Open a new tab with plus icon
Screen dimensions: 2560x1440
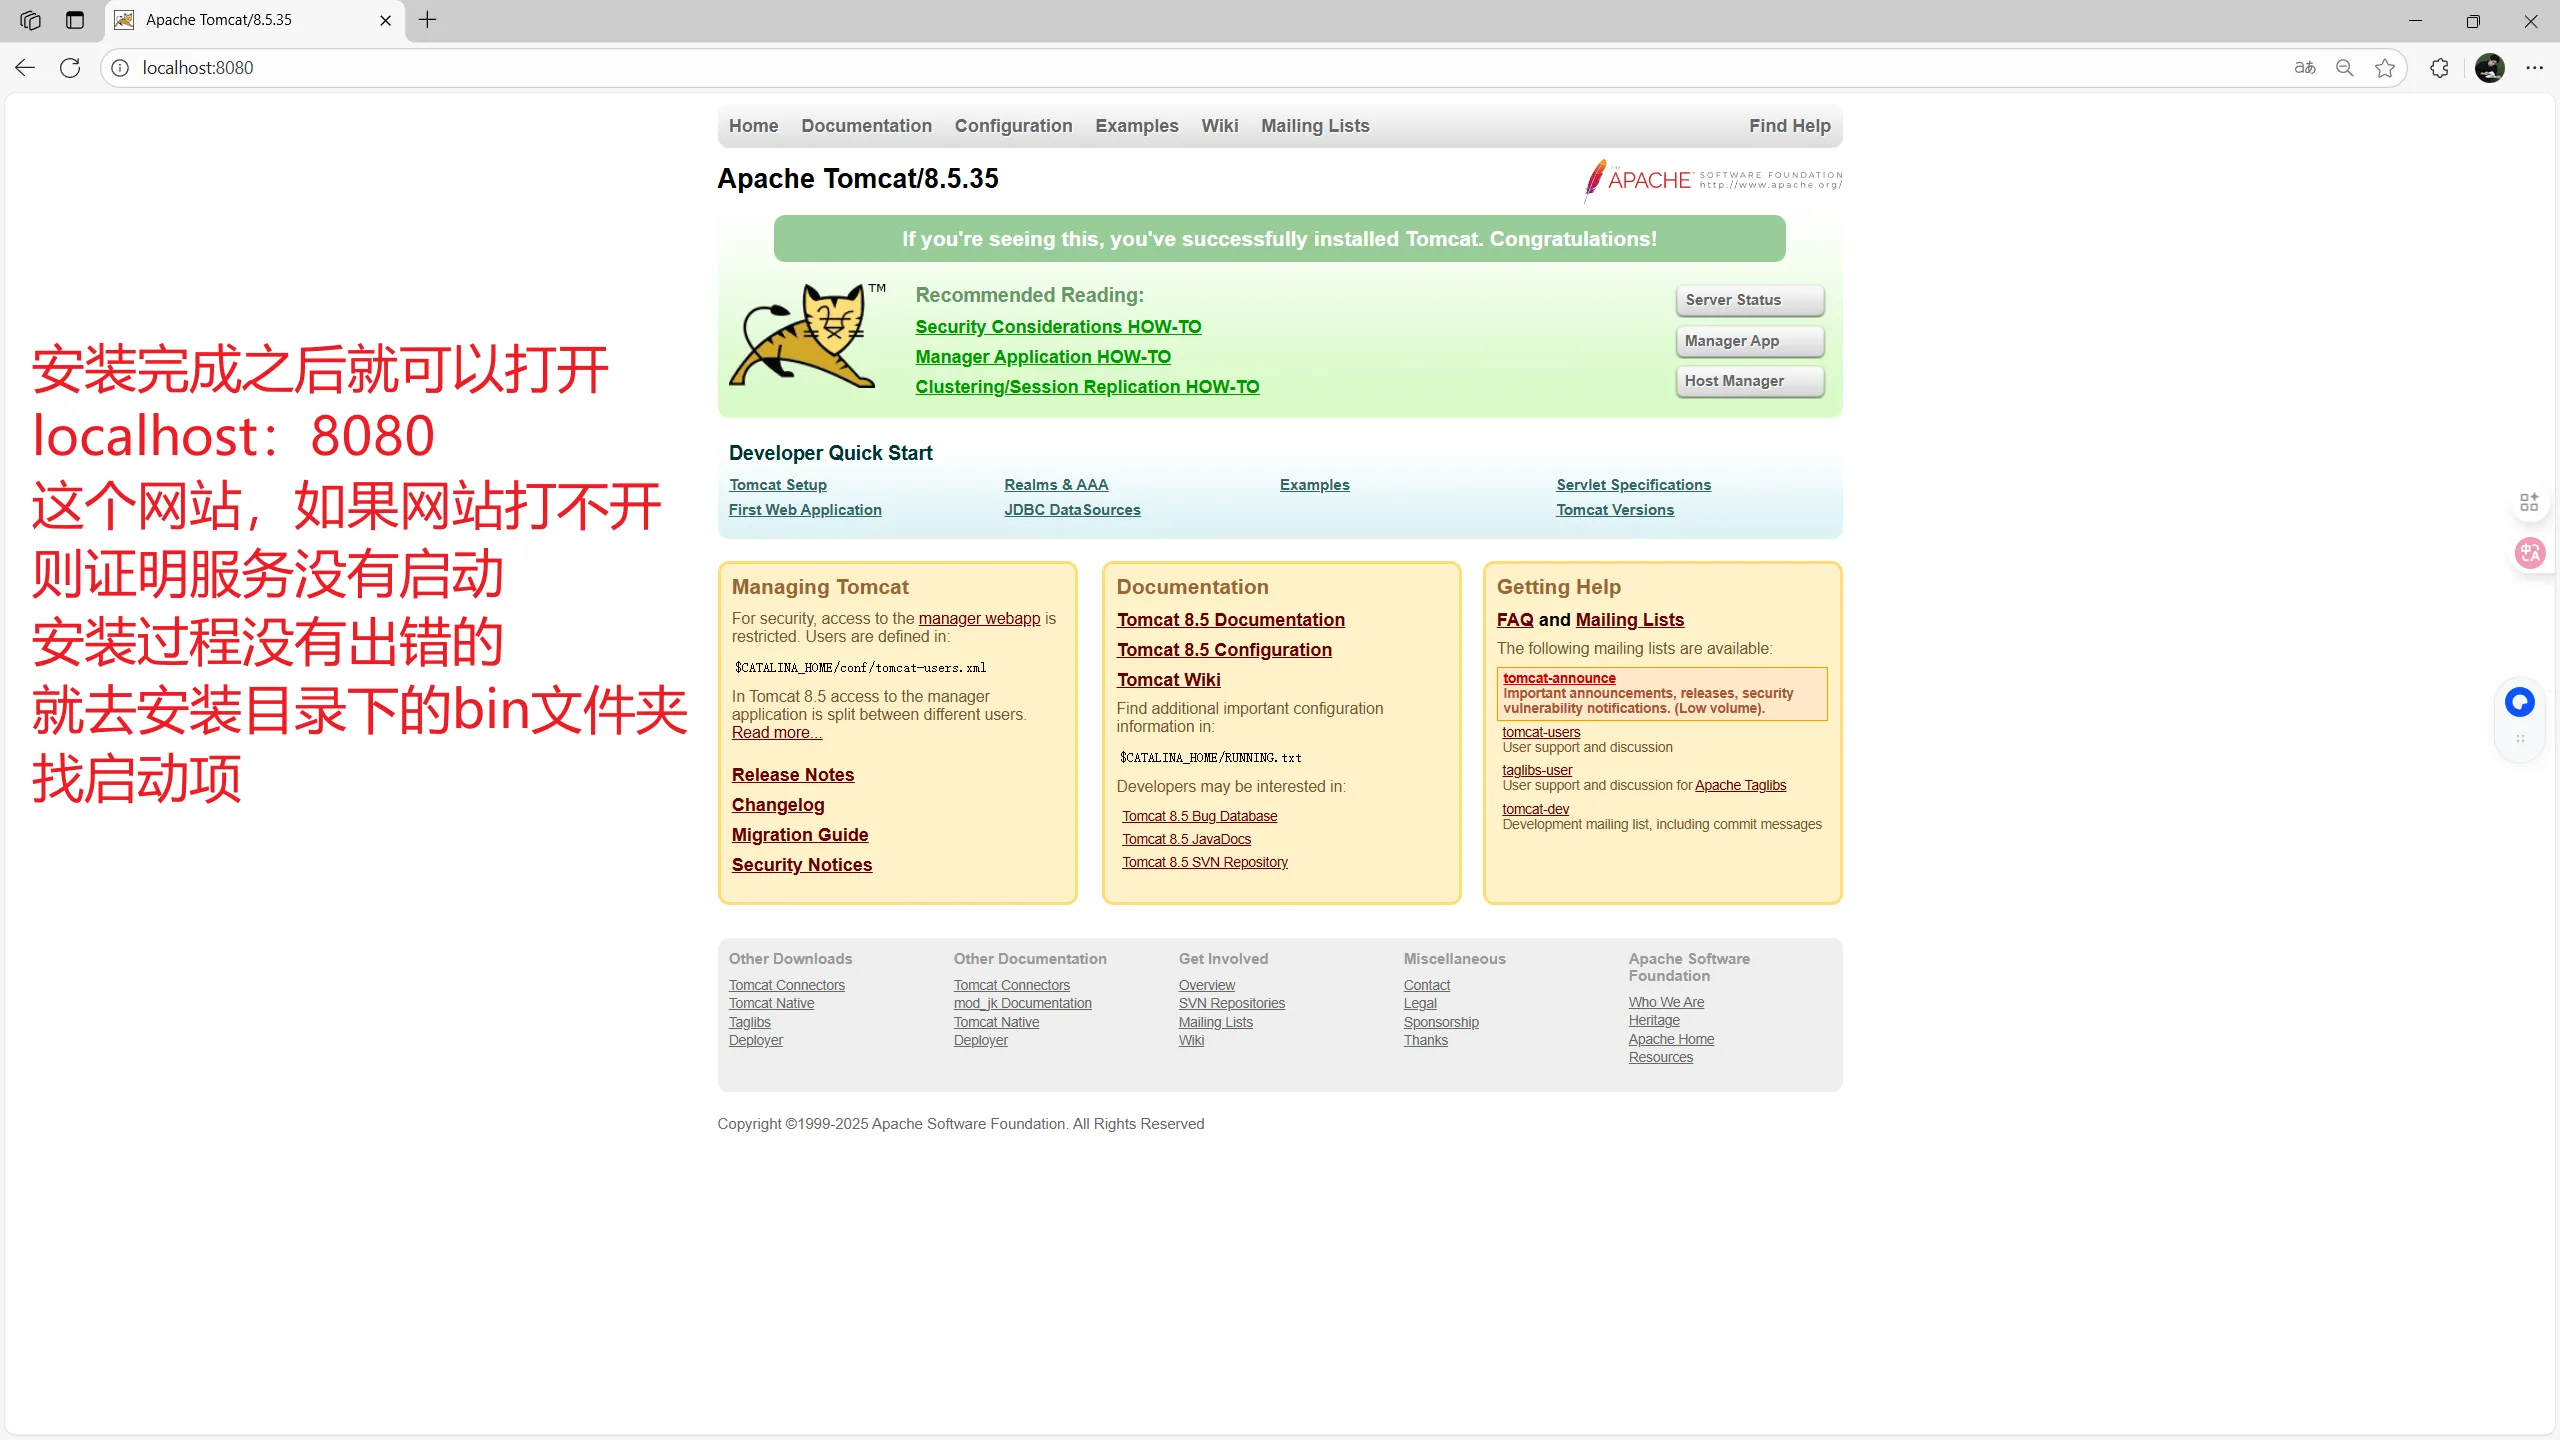(427, 20)
